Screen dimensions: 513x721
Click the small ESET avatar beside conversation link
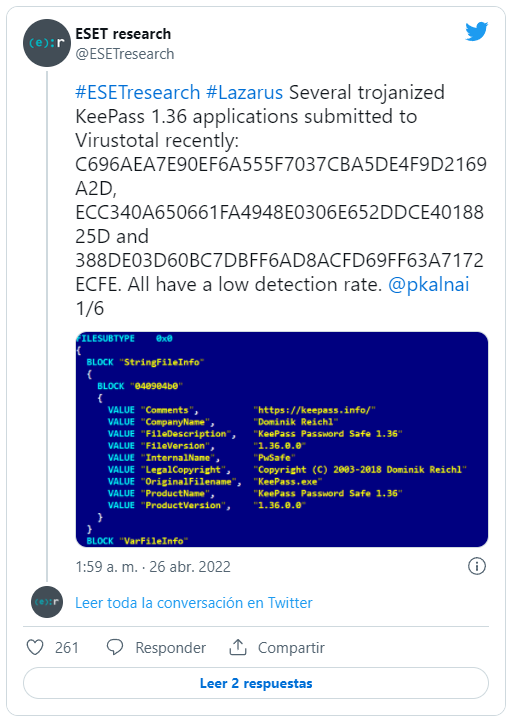point(47,602)
